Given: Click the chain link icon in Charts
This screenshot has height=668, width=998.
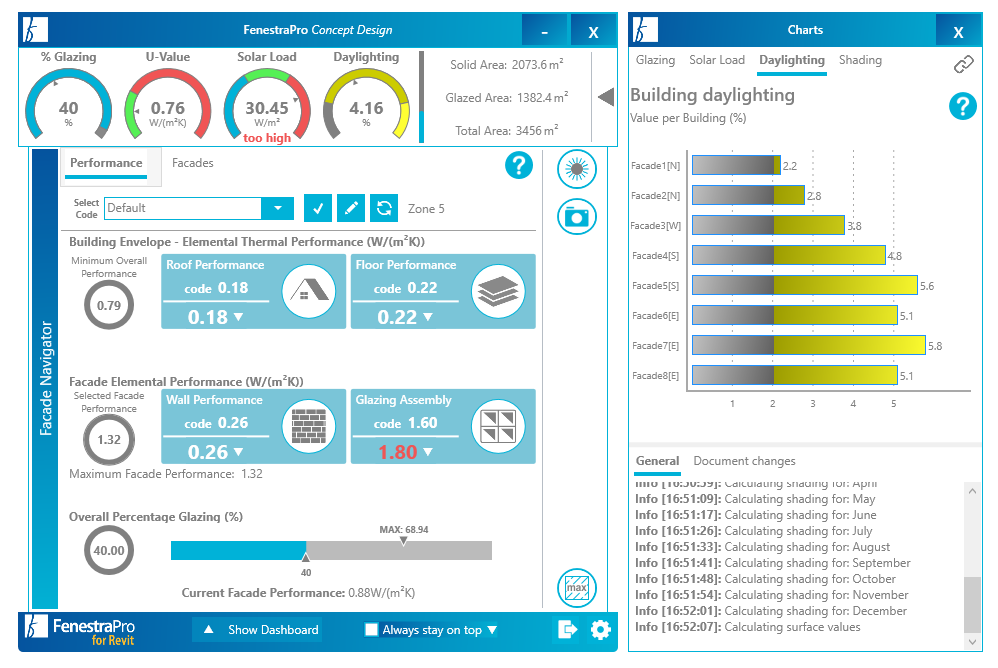Looking at the screenshot, I should [x=964, y=64].
